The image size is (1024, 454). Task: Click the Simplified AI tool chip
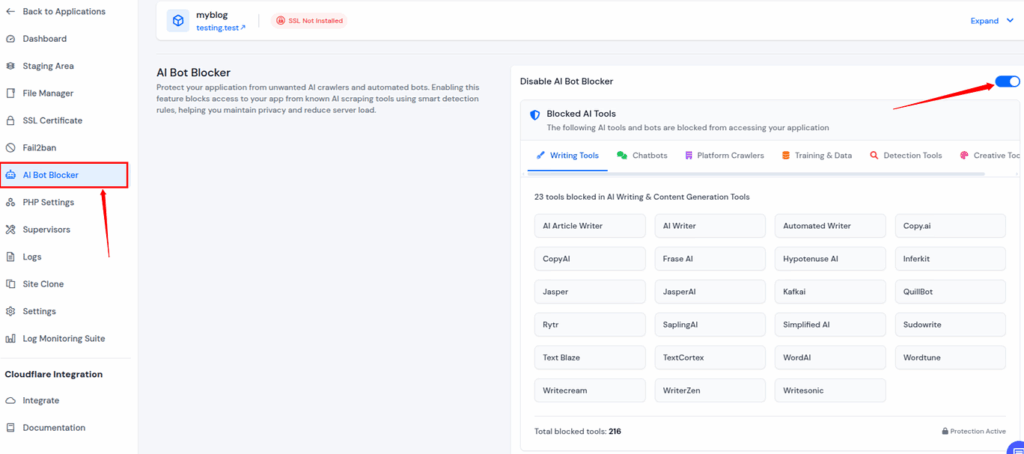point(830,325)
